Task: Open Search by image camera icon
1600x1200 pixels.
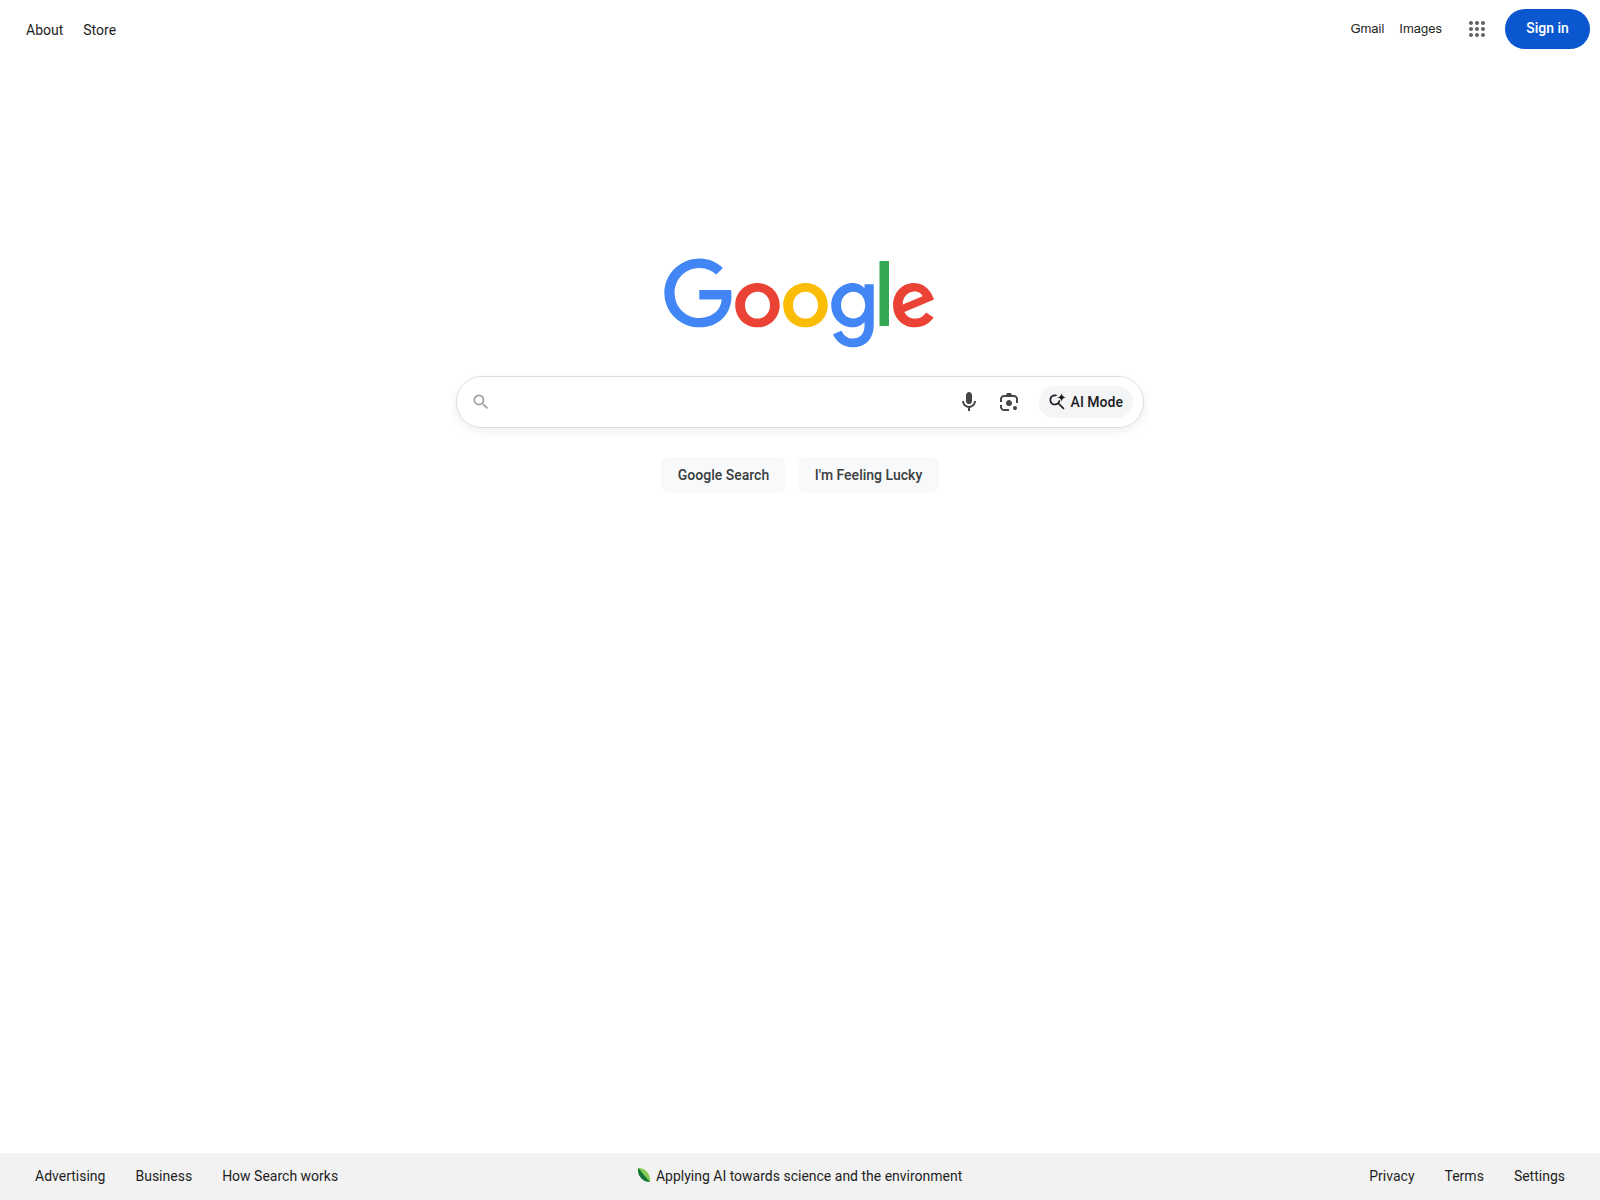Action: [x=1009, y=402]
